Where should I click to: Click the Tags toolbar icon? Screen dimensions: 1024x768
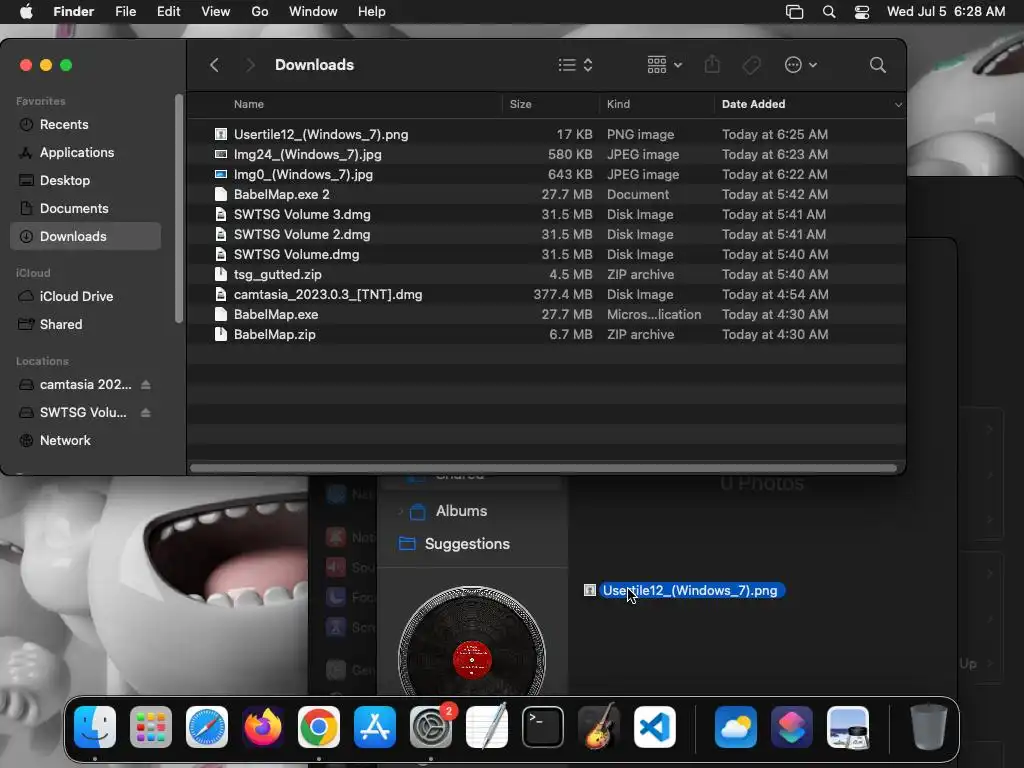(752, 65)
